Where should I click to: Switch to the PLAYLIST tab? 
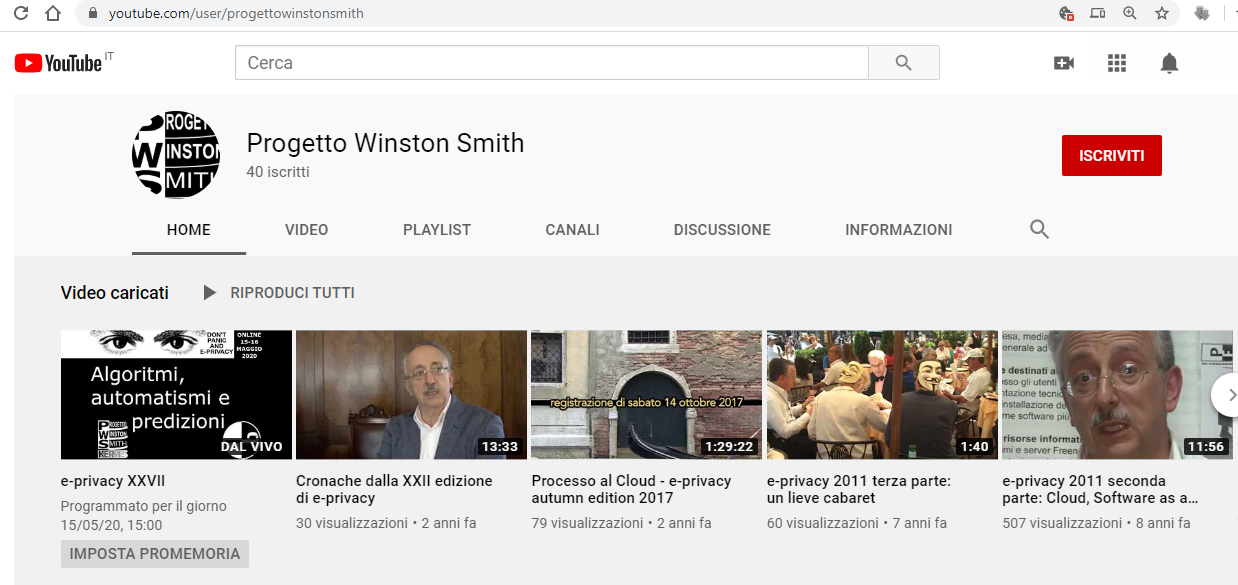coord(437,230)
